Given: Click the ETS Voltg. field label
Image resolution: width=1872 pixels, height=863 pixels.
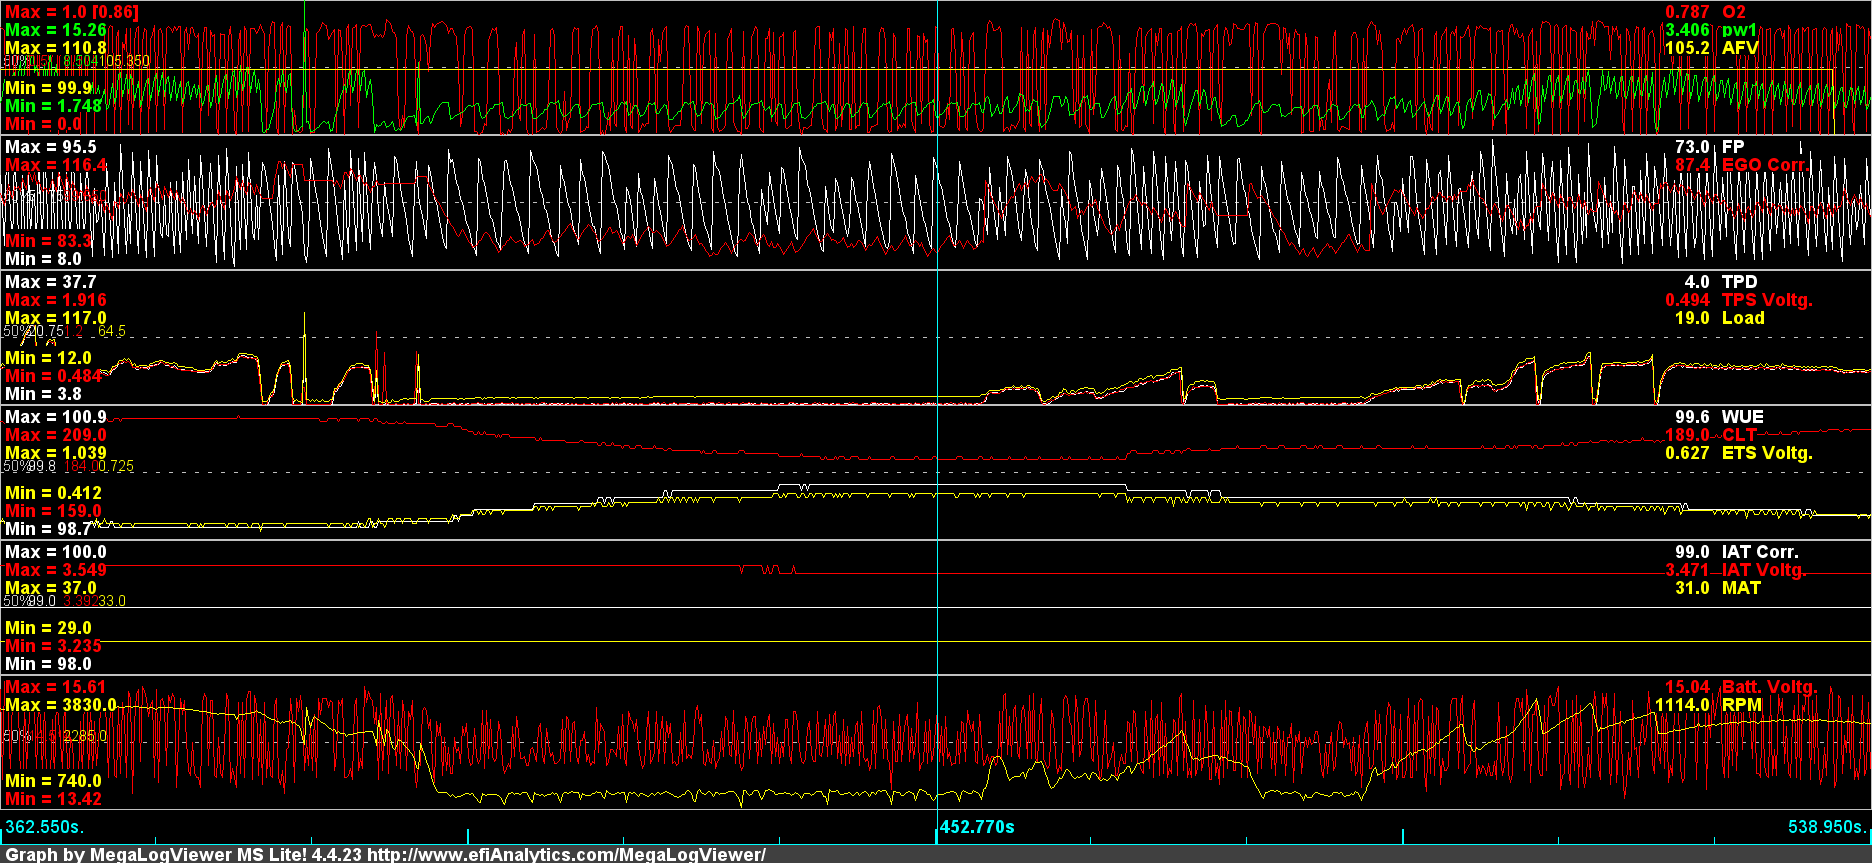Looking at the screenshot, I should [1767, 453].
